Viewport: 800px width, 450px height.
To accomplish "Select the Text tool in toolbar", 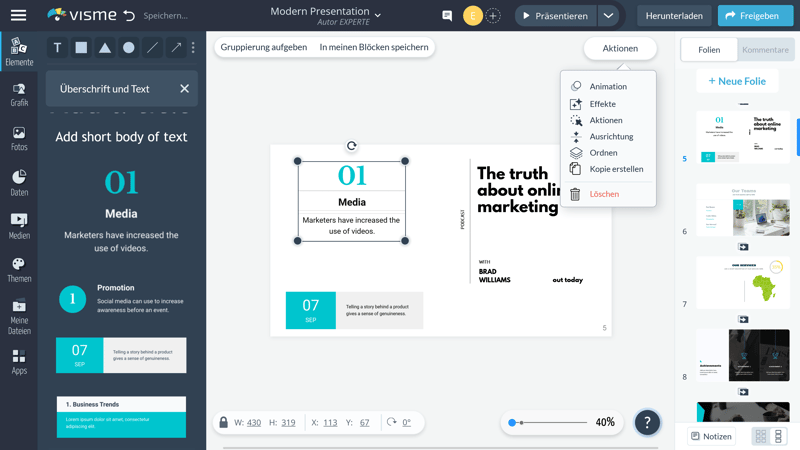I will point(57,47).
